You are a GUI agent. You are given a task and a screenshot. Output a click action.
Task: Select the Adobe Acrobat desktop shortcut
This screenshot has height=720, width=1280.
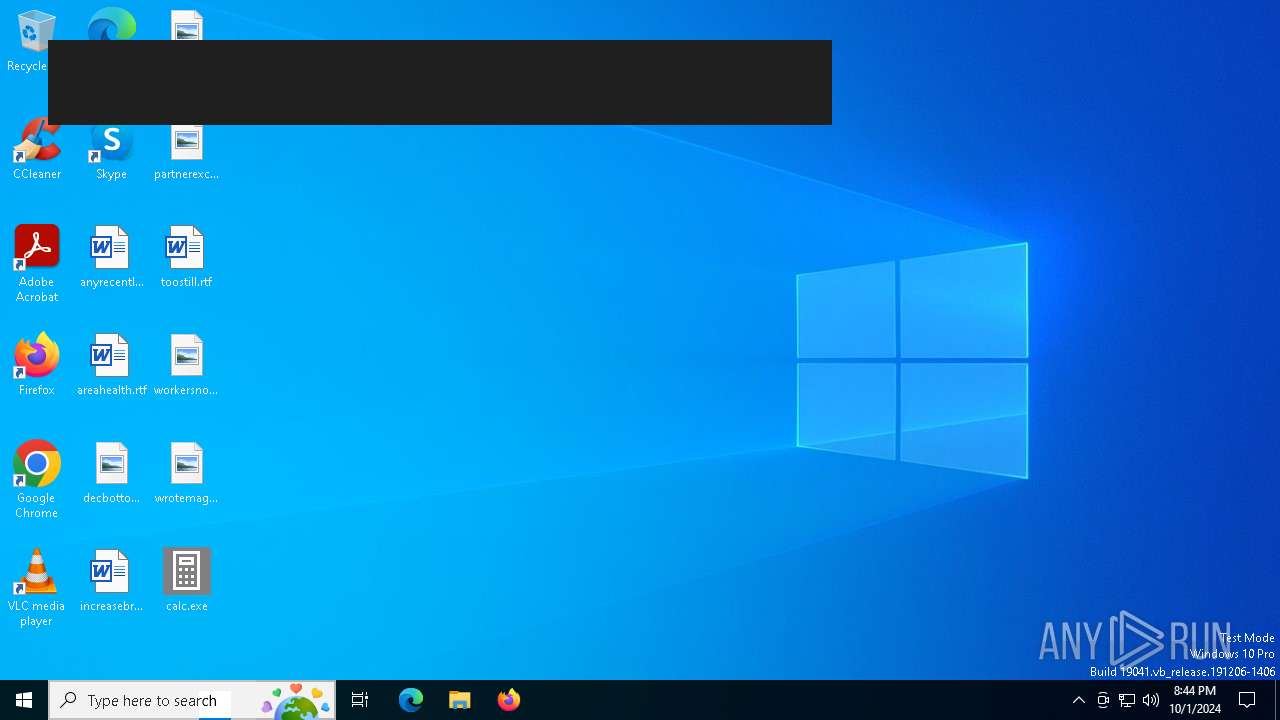coord(37,264)
